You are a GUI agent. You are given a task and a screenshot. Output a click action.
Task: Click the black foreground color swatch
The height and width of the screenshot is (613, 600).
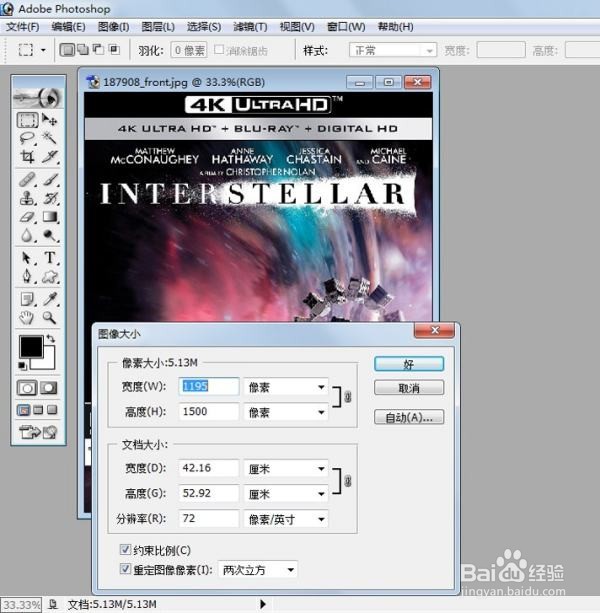pyautogui.click(x=30, y=346)
